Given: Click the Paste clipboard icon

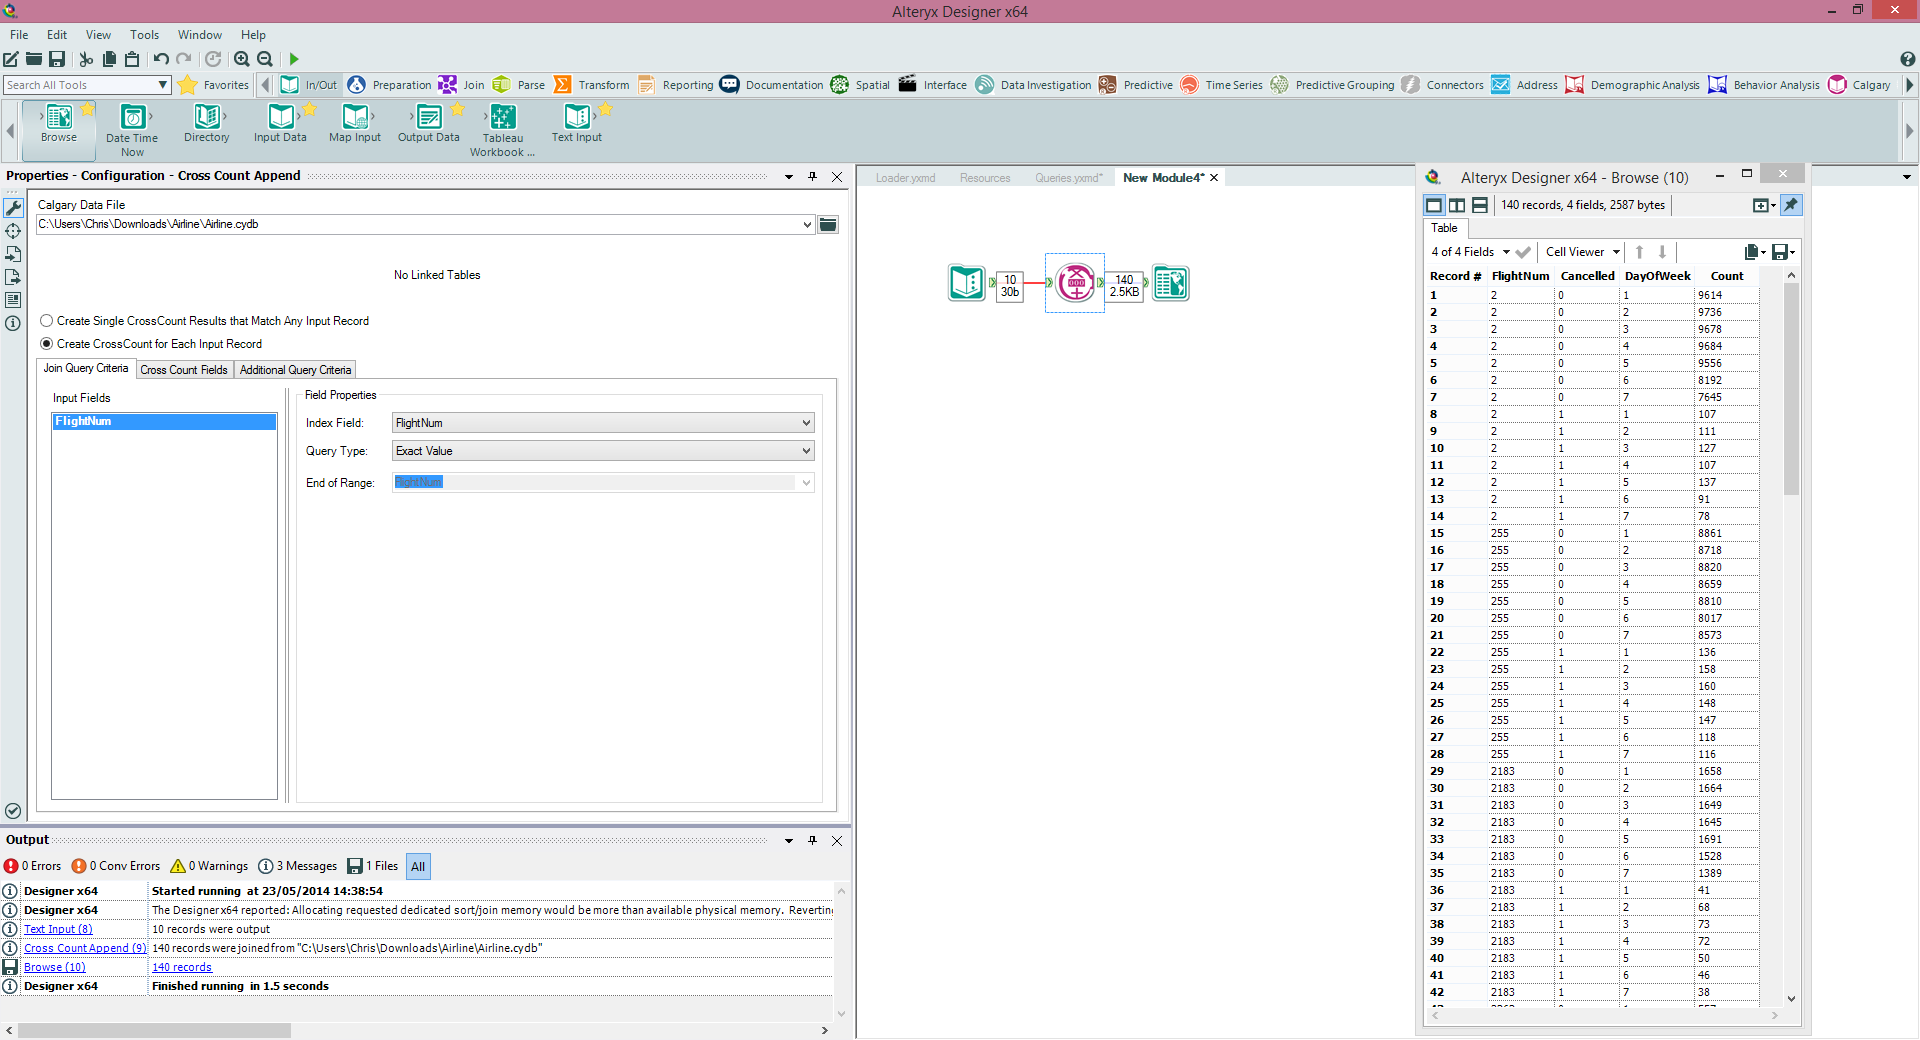Looking at the screenshot, I should [x=132, y=59].
